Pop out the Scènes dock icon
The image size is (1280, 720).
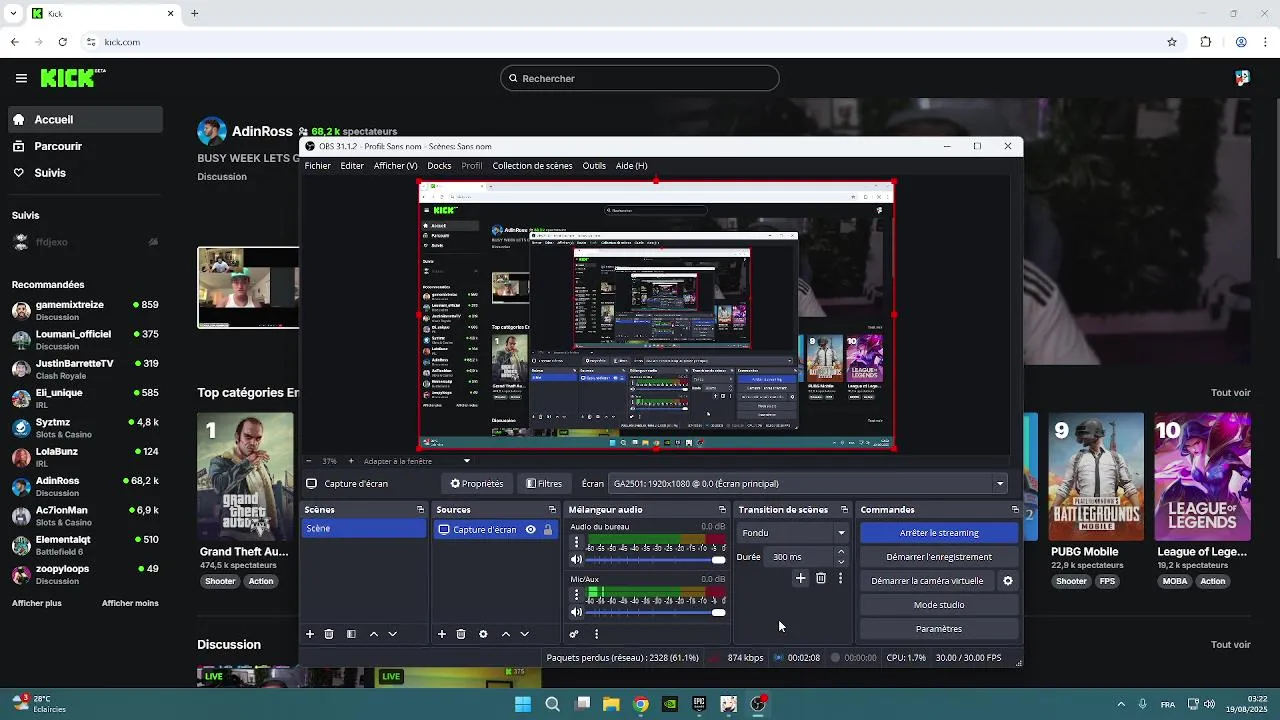(x=420, y=510)
